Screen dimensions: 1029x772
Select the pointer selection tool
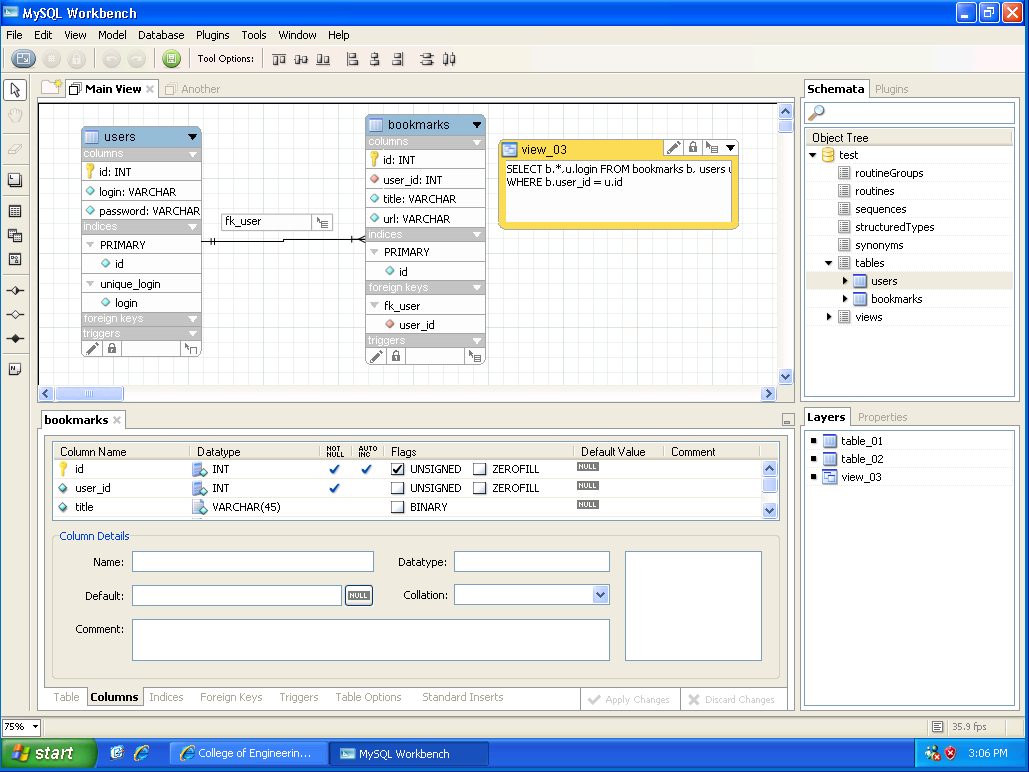15,89
